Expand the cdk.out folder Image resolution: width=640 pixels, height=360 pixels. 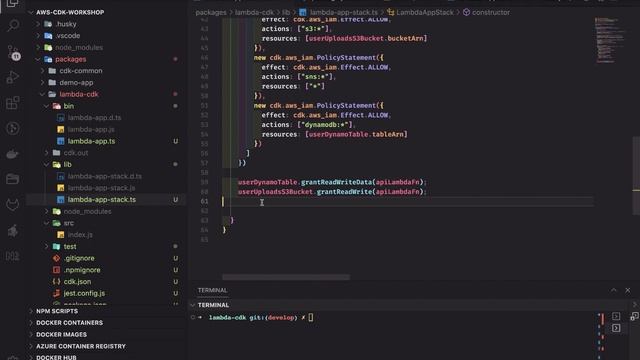47,153
